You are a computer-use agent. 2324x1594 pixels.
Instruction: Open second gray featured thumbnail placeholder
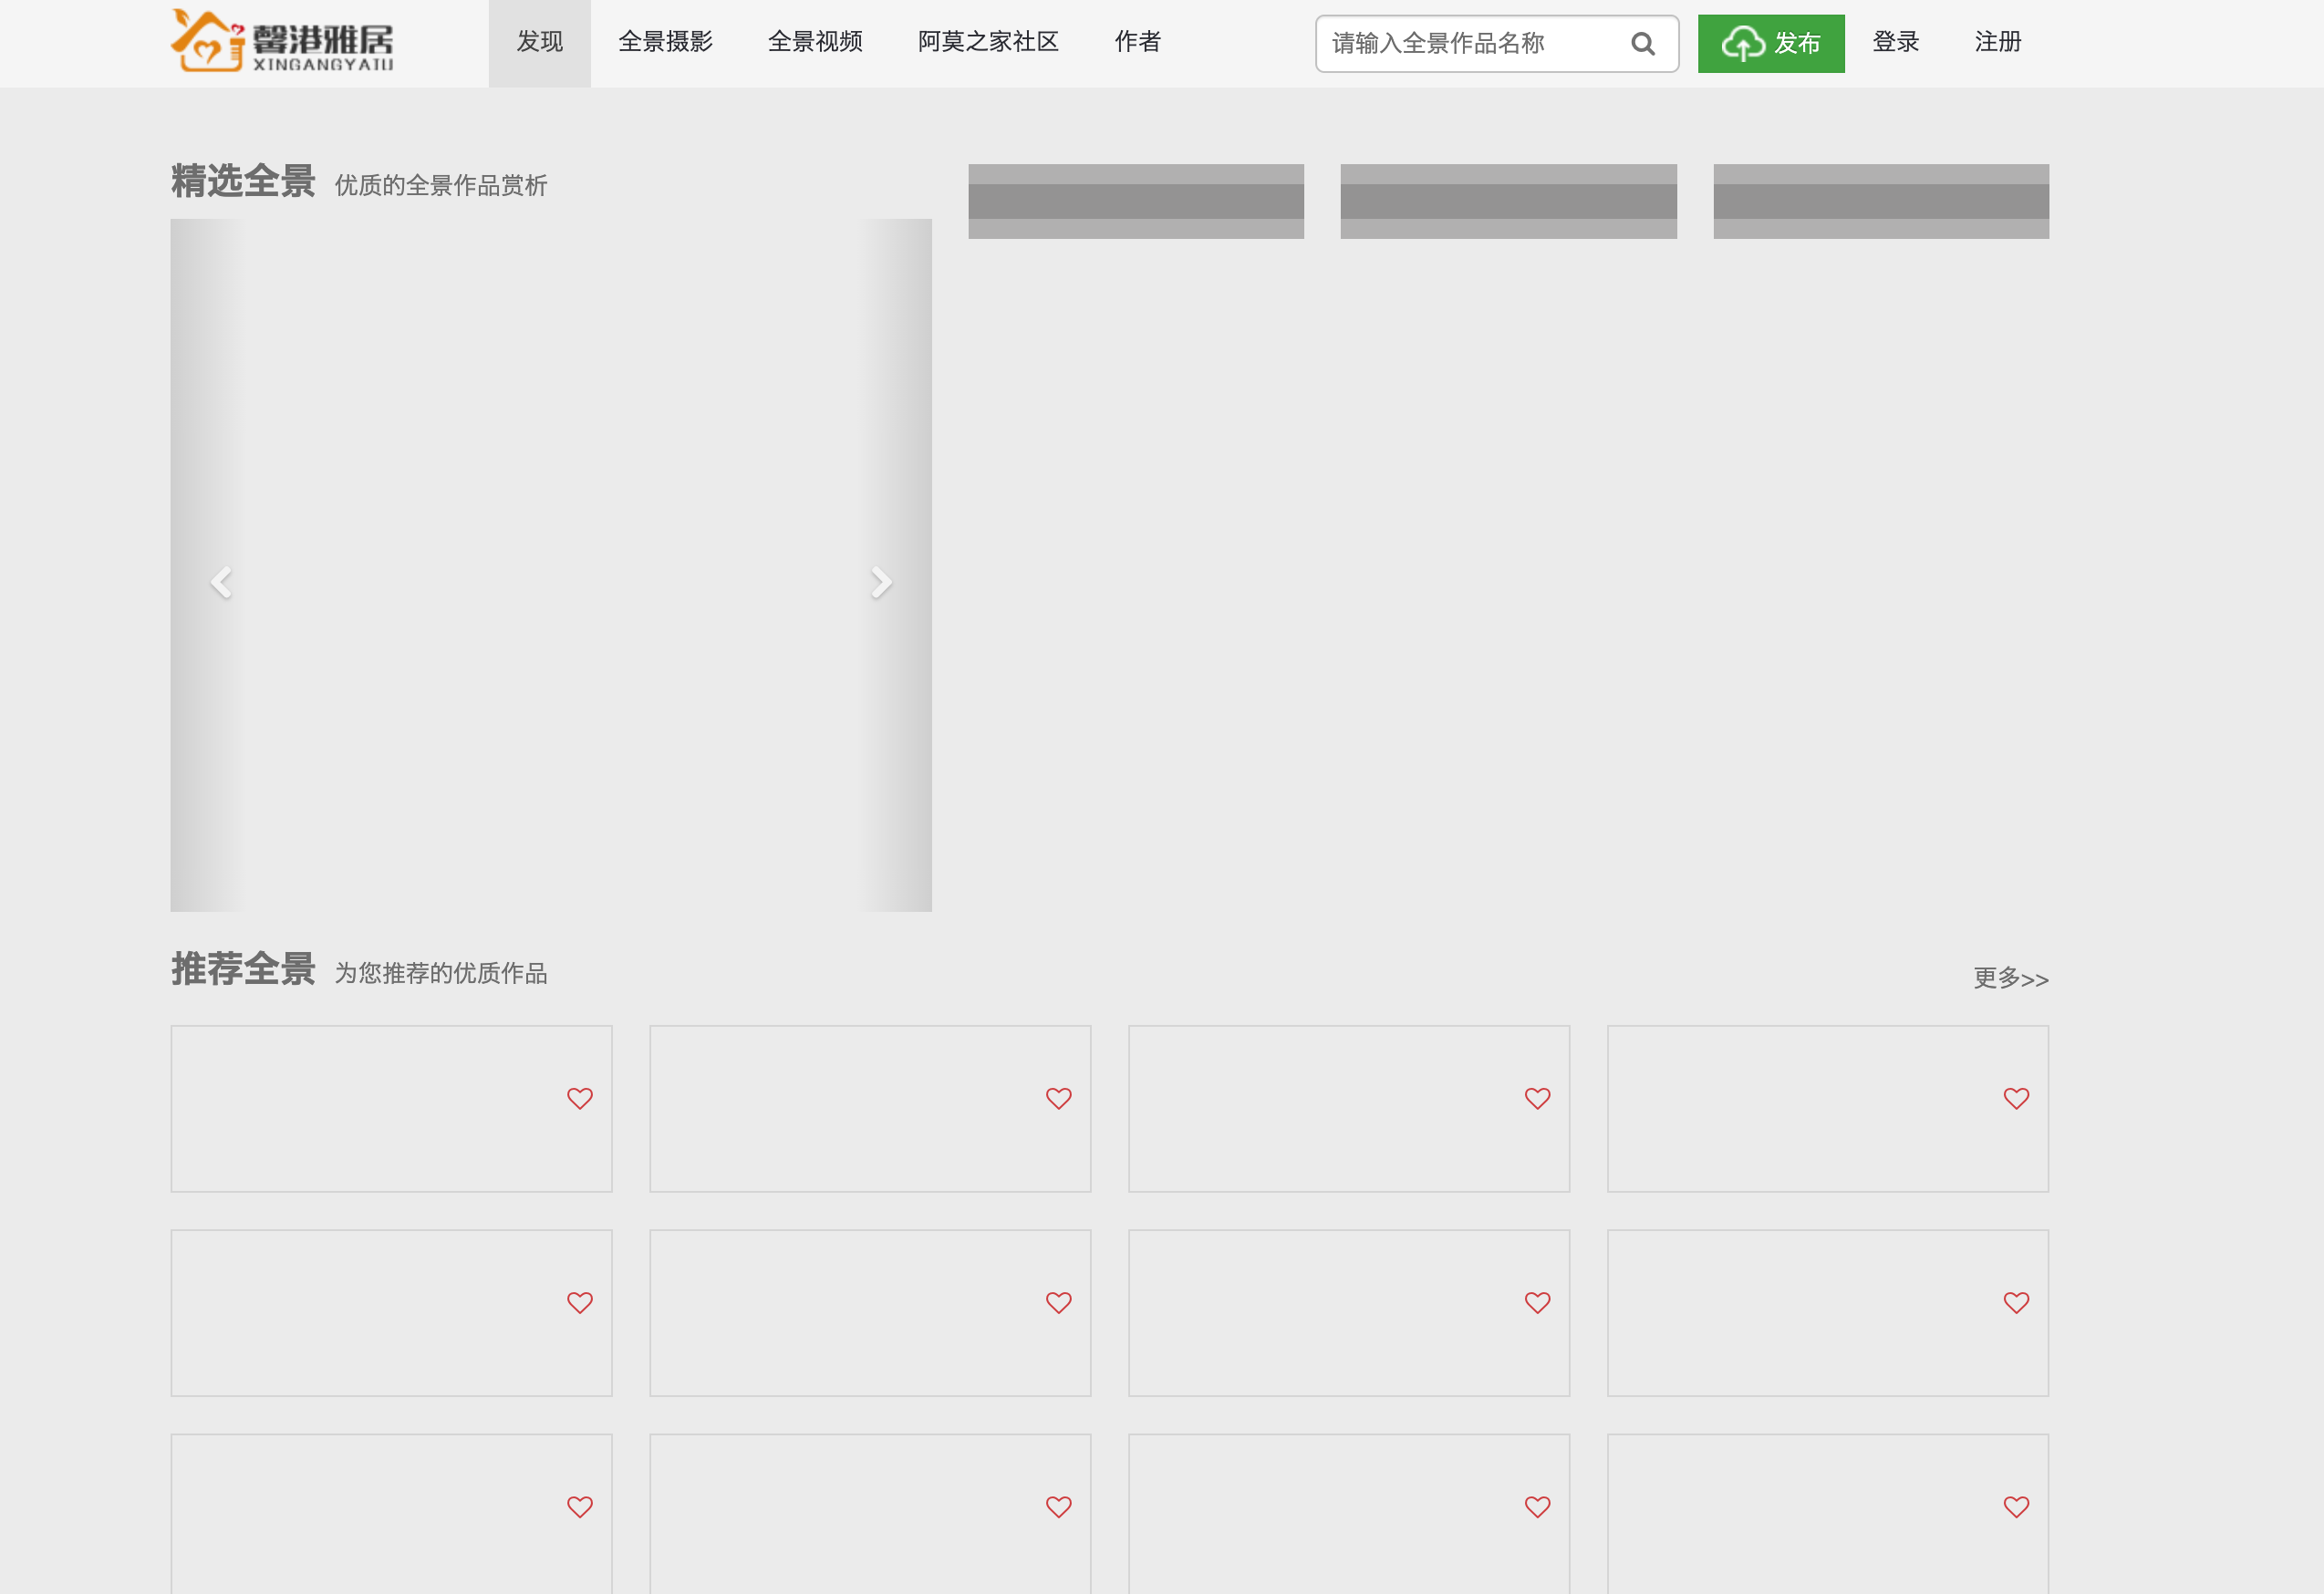click(1508, 201)
